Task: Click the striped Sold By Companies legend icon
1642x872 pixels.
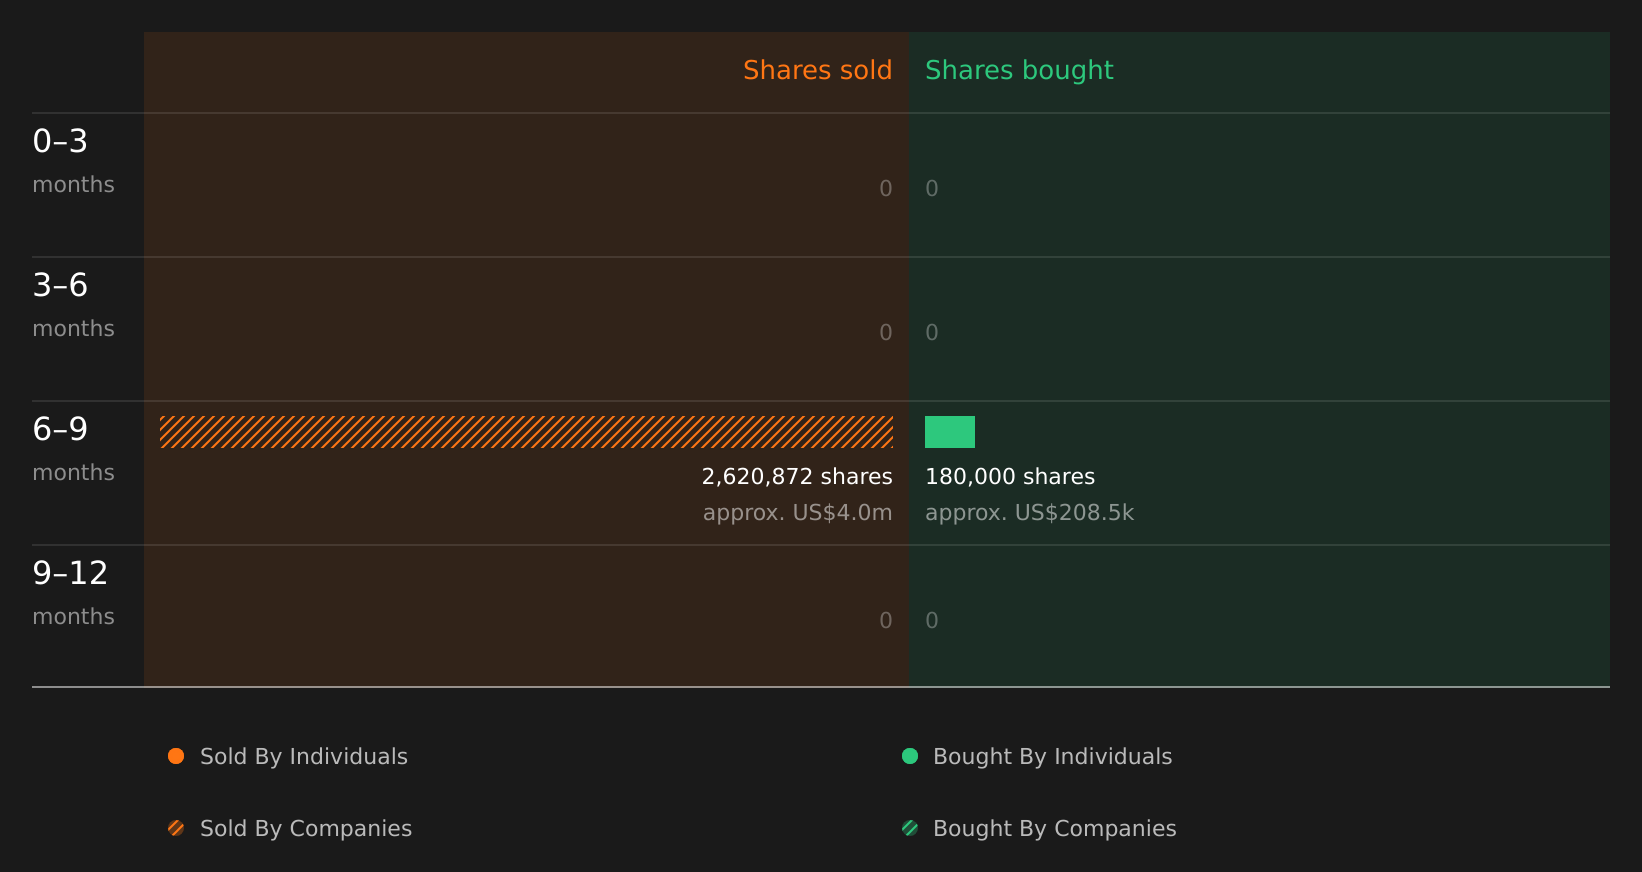Action: 176,828
